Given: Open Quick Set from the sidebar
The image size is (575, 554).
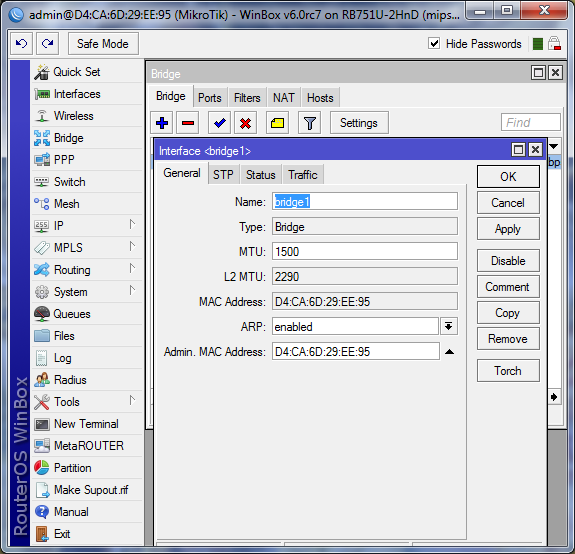Looking at the screenshot, I should click(x=87, y=72).
